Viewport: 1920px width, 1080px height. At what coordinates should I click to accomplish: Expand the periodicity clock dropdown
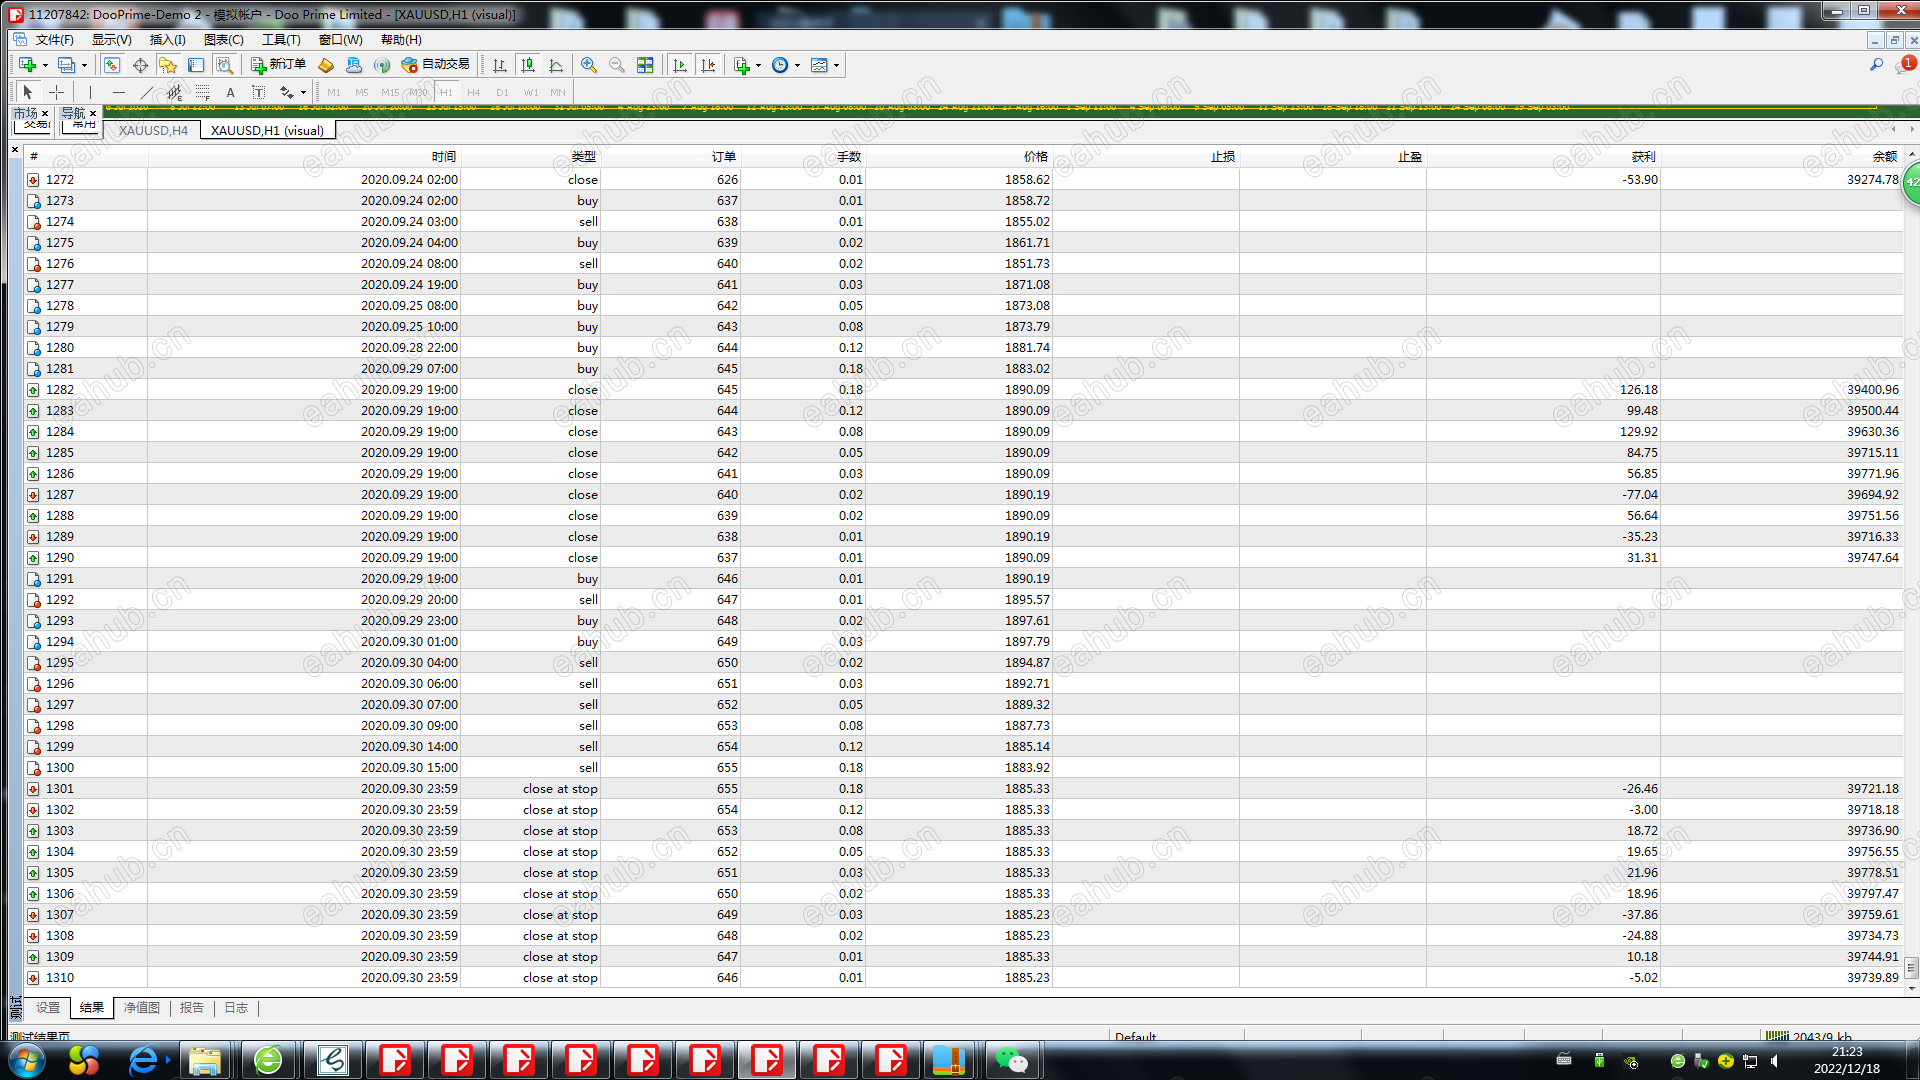[797, 66]
